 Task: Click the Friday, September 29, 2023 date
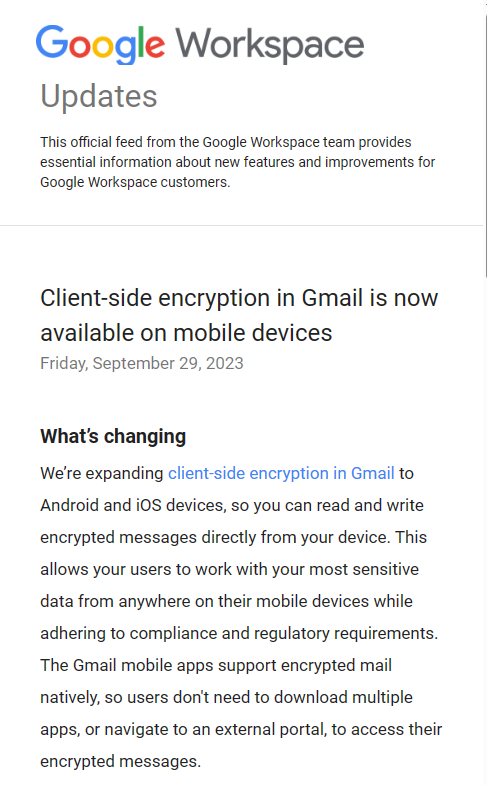tap(142, 363)
